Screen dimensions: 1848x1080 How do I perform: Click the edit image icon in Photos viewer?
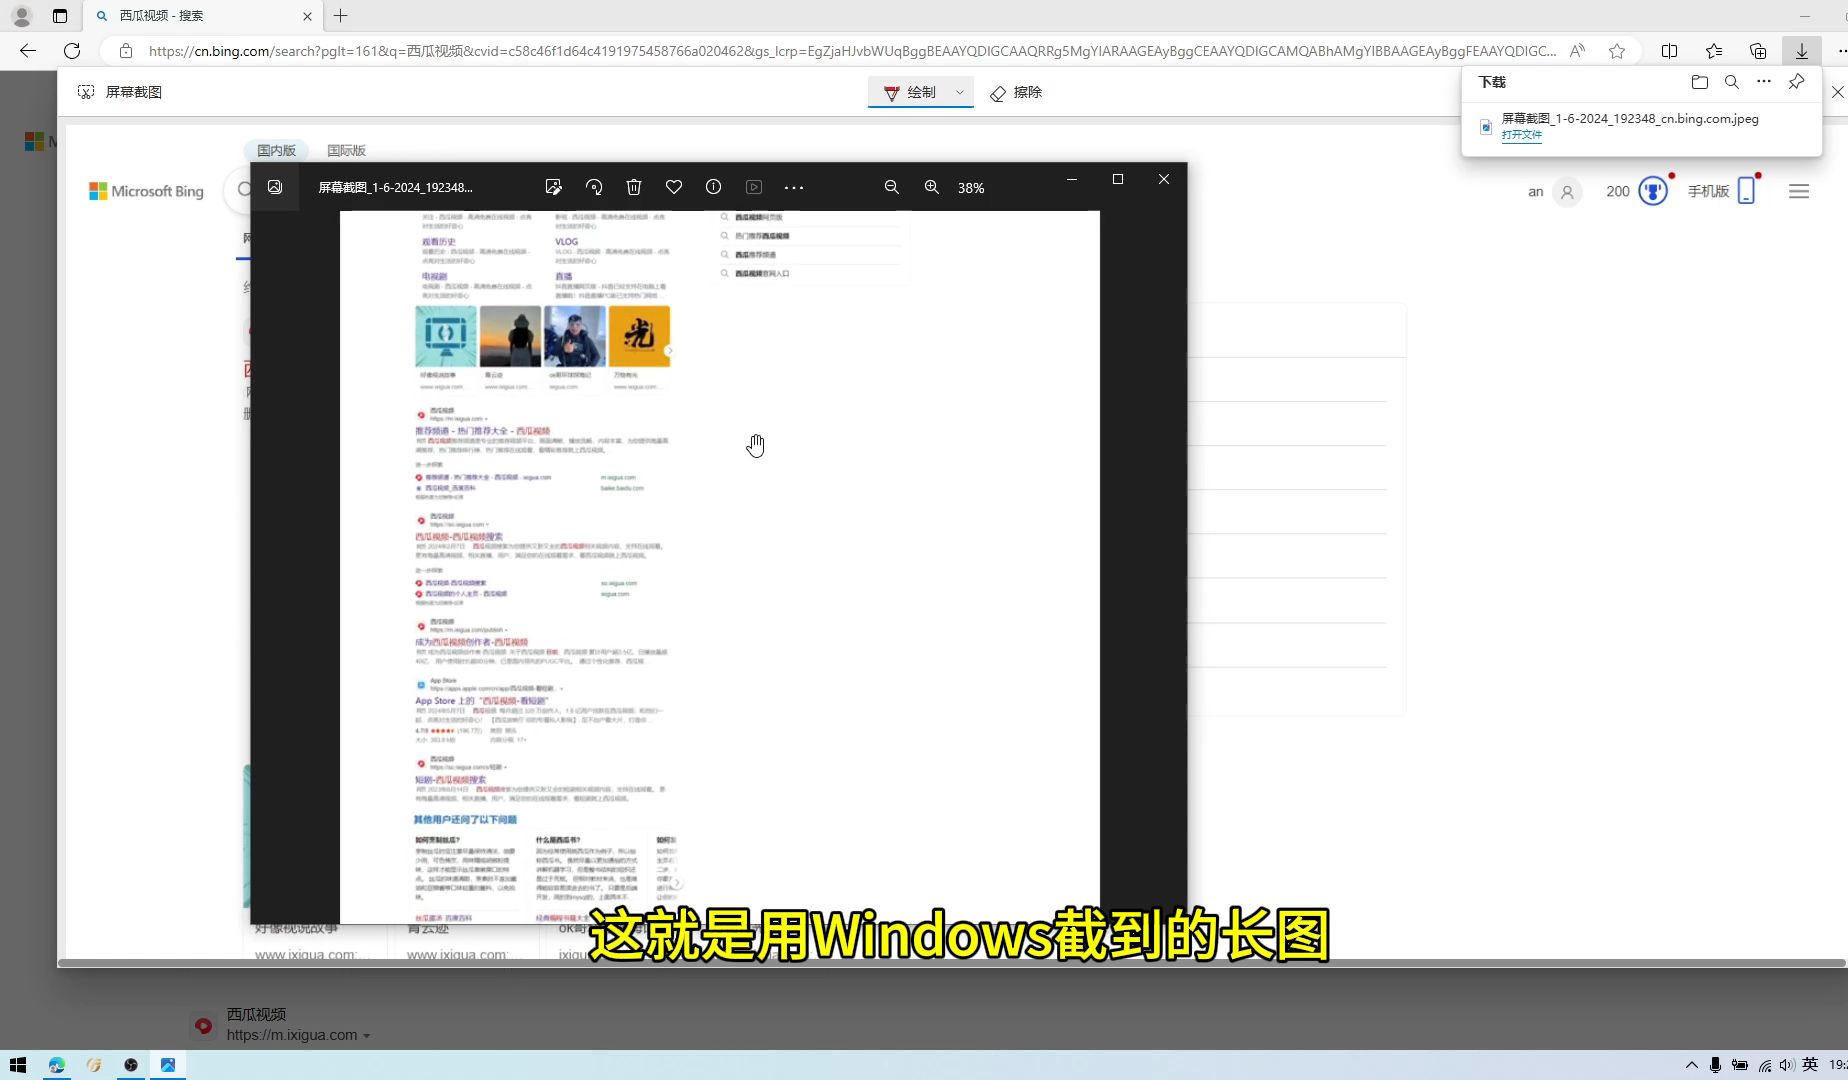point(553,187)
